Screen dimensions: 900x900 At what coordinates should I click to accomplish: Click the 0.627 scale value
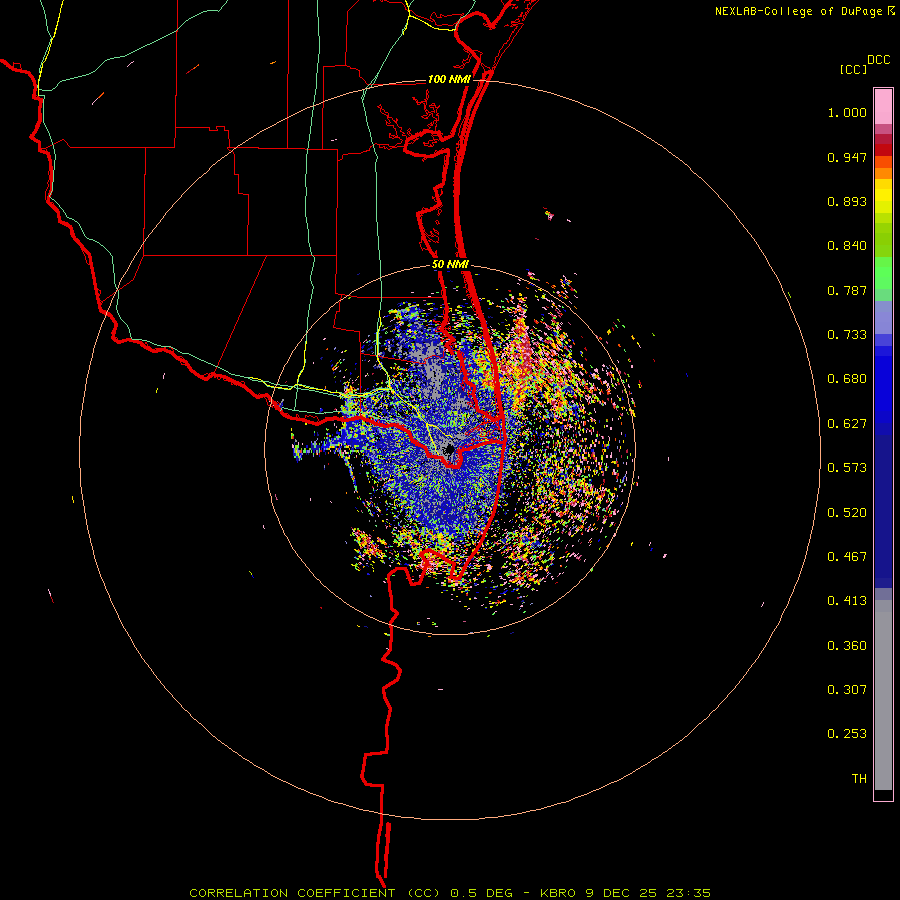(x=847, y=424)
